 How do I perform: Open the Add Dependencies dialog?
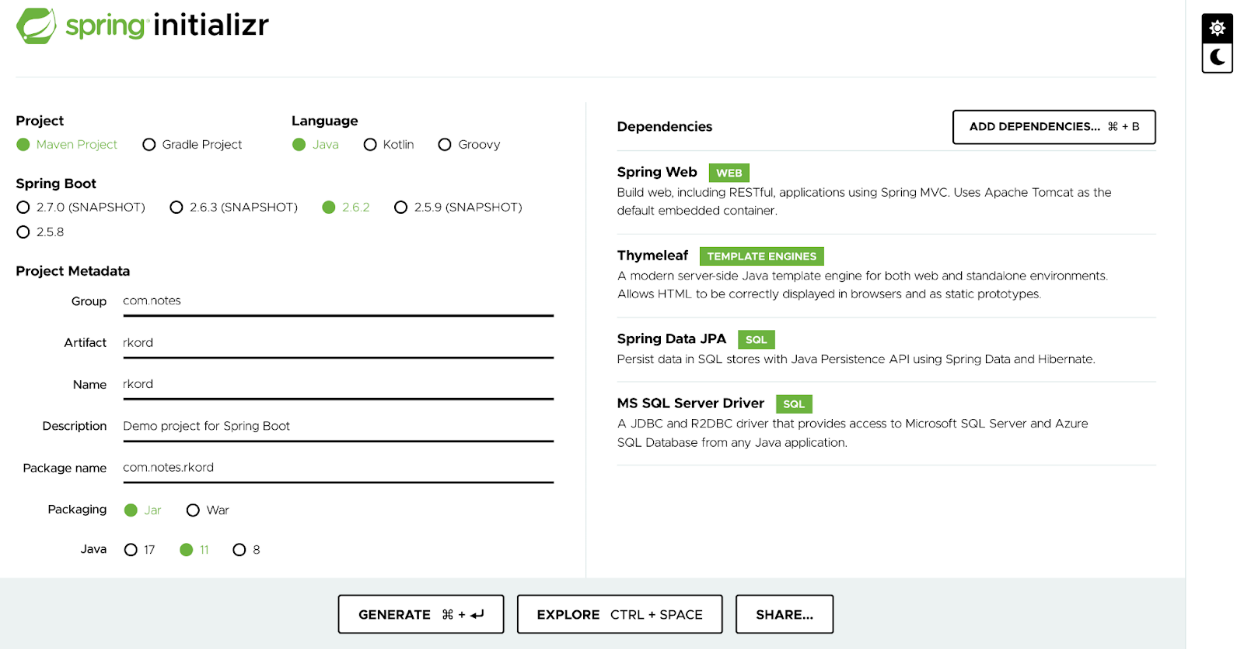click(1054, 127)
